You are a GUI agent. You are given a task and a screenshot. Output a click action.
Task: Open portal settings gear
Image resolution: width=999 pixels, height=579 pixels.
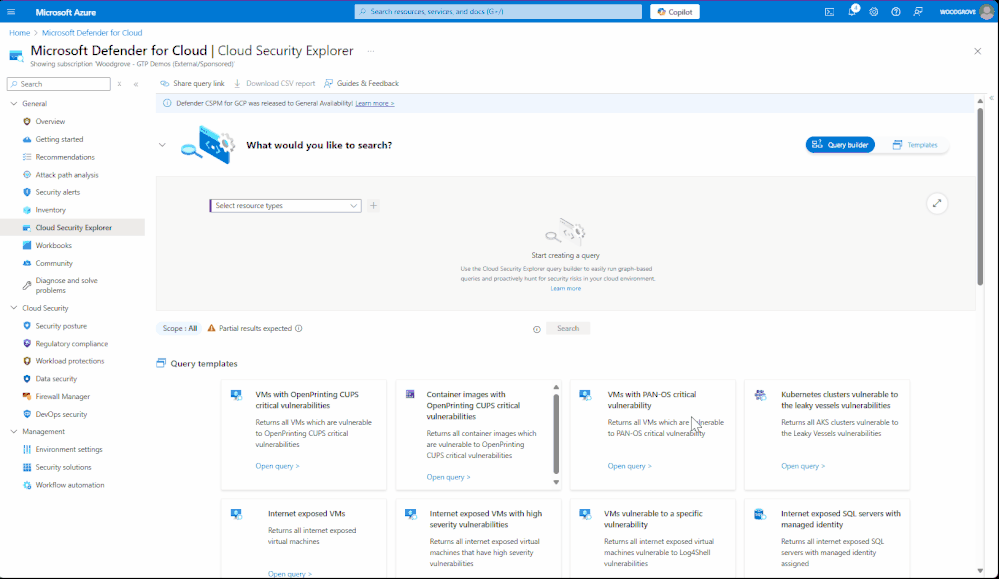(x=873, y=11)
